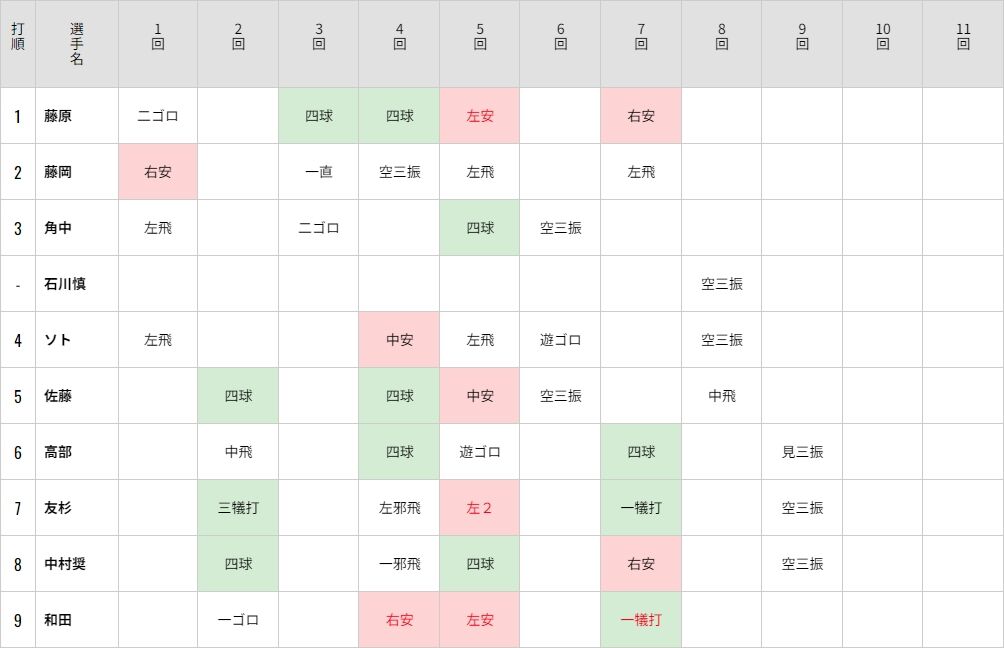Select 佐藤's 中飛 cell in inning 8
Image resolution: width=1004 pixels, height=648 pixels.
click(x=722, y=396)
